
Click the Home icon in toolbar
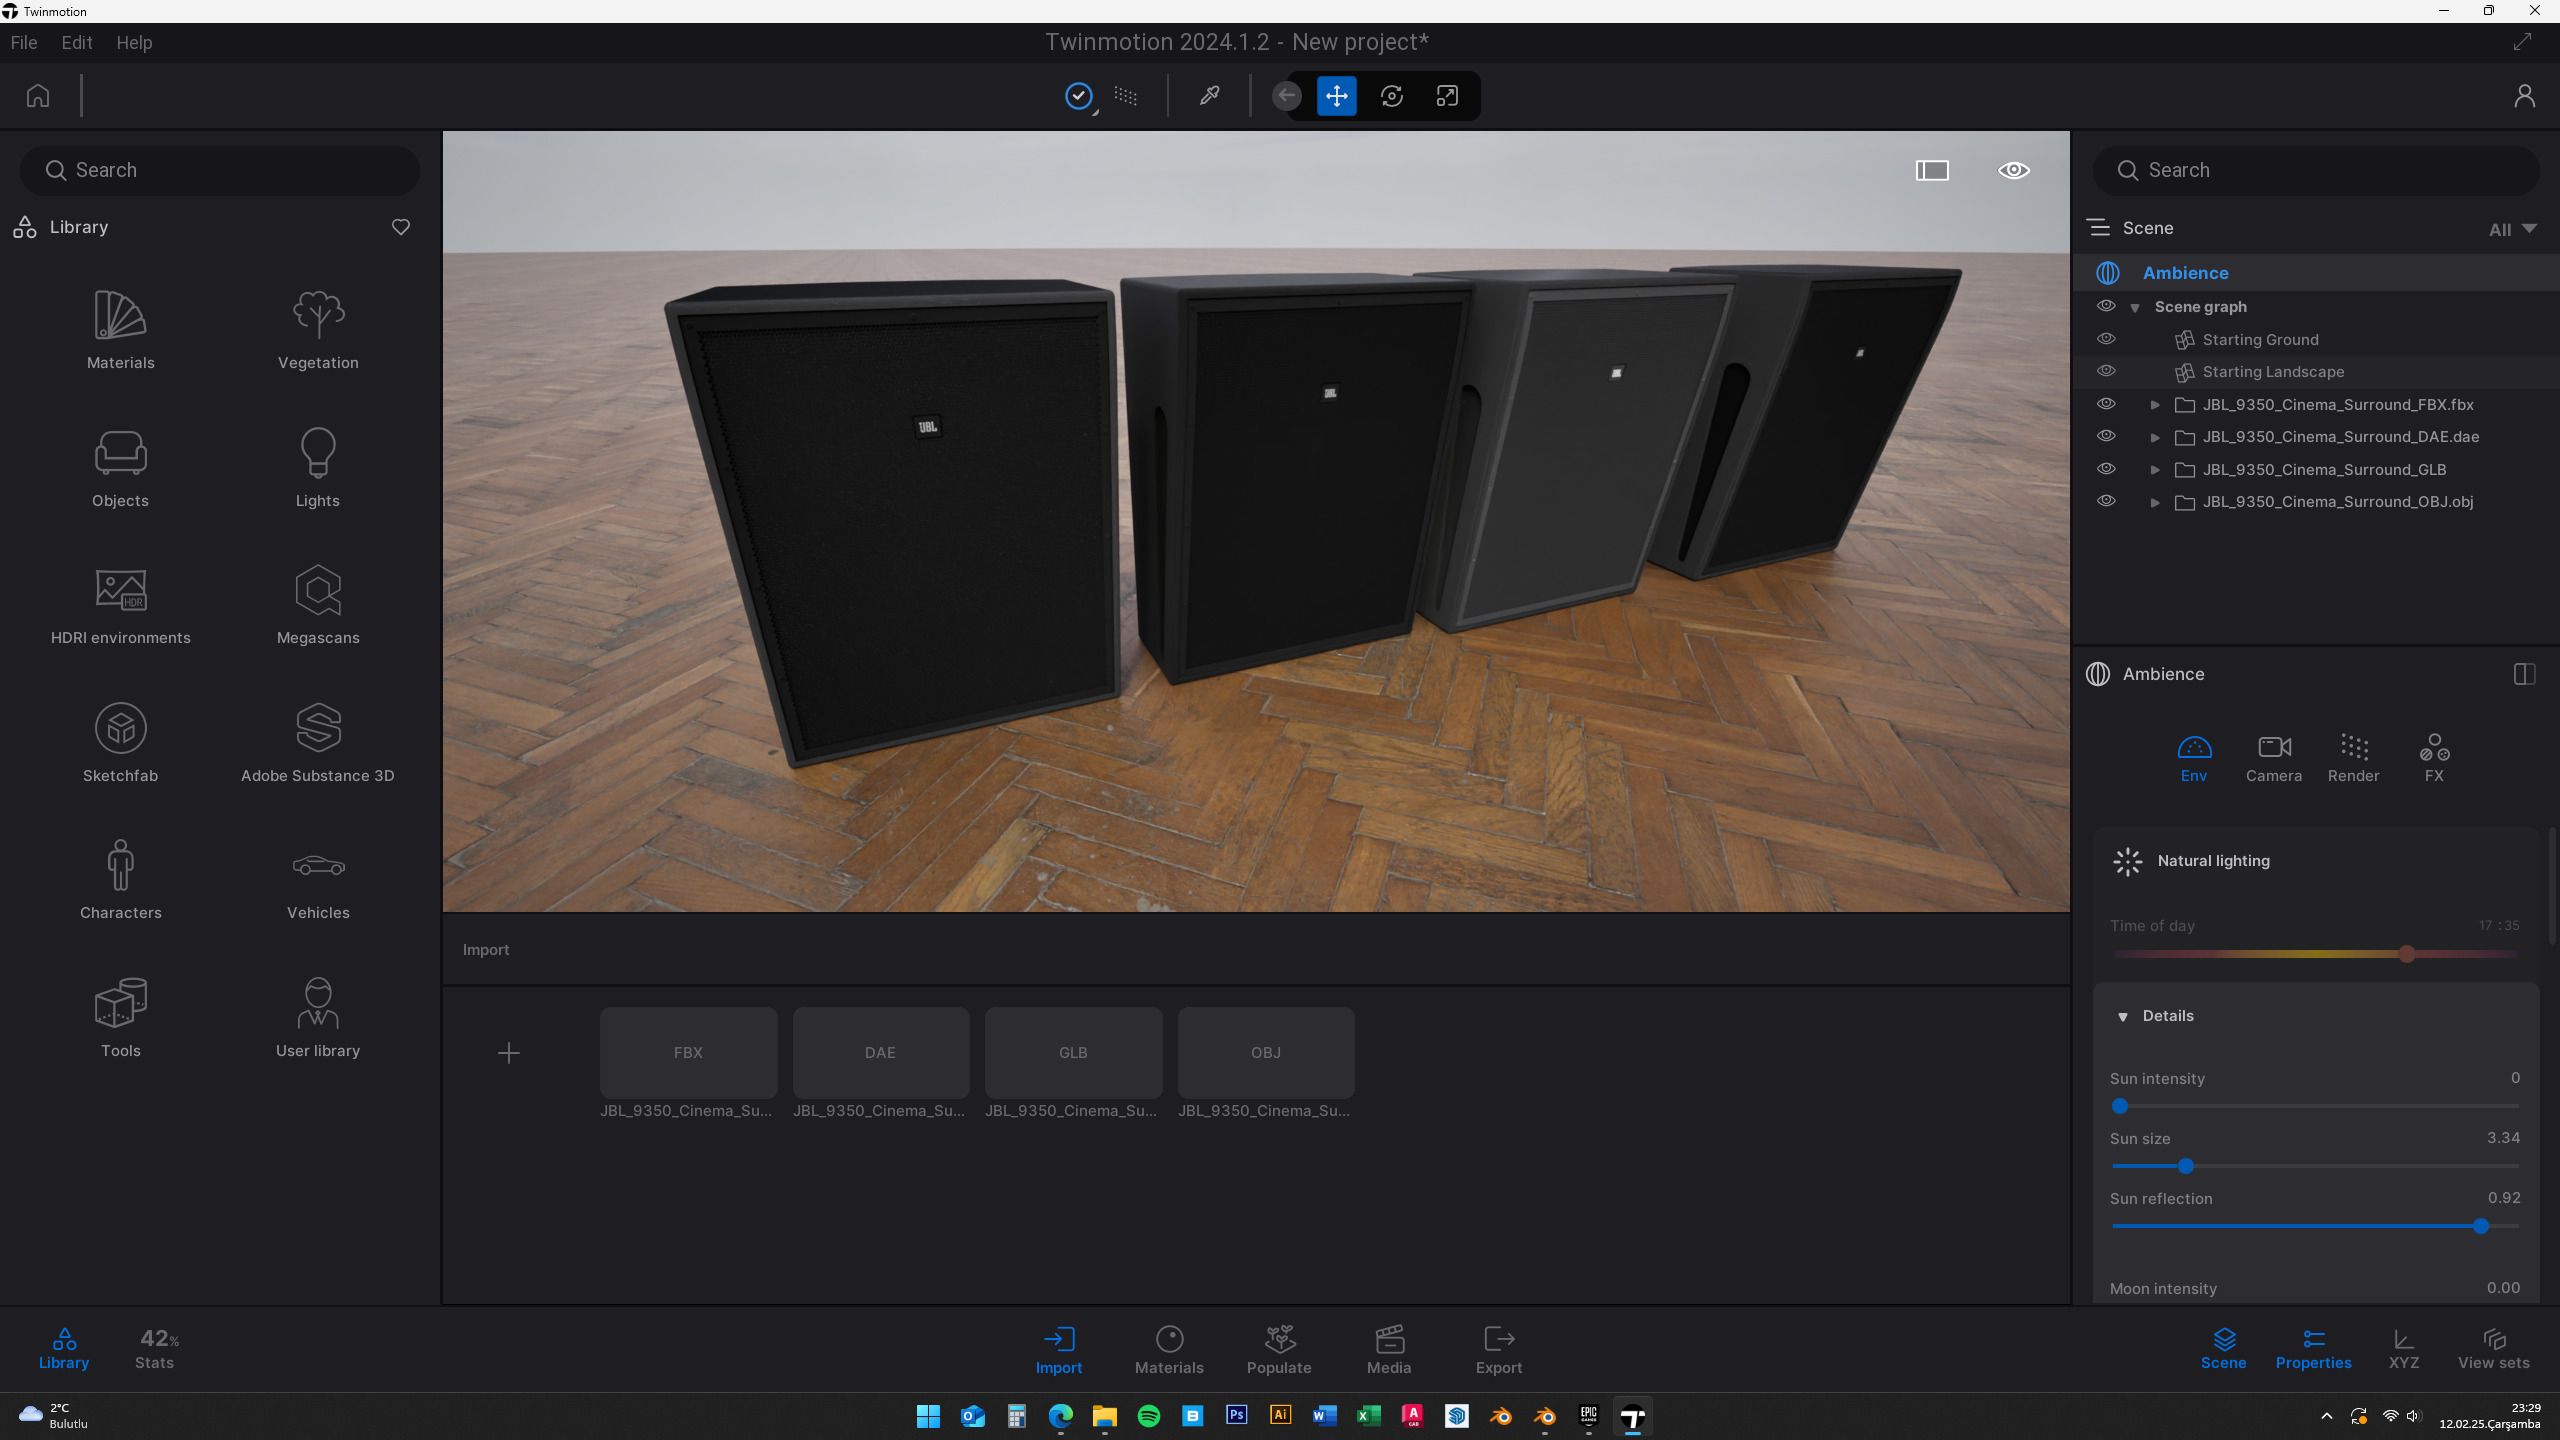point(38,96)
